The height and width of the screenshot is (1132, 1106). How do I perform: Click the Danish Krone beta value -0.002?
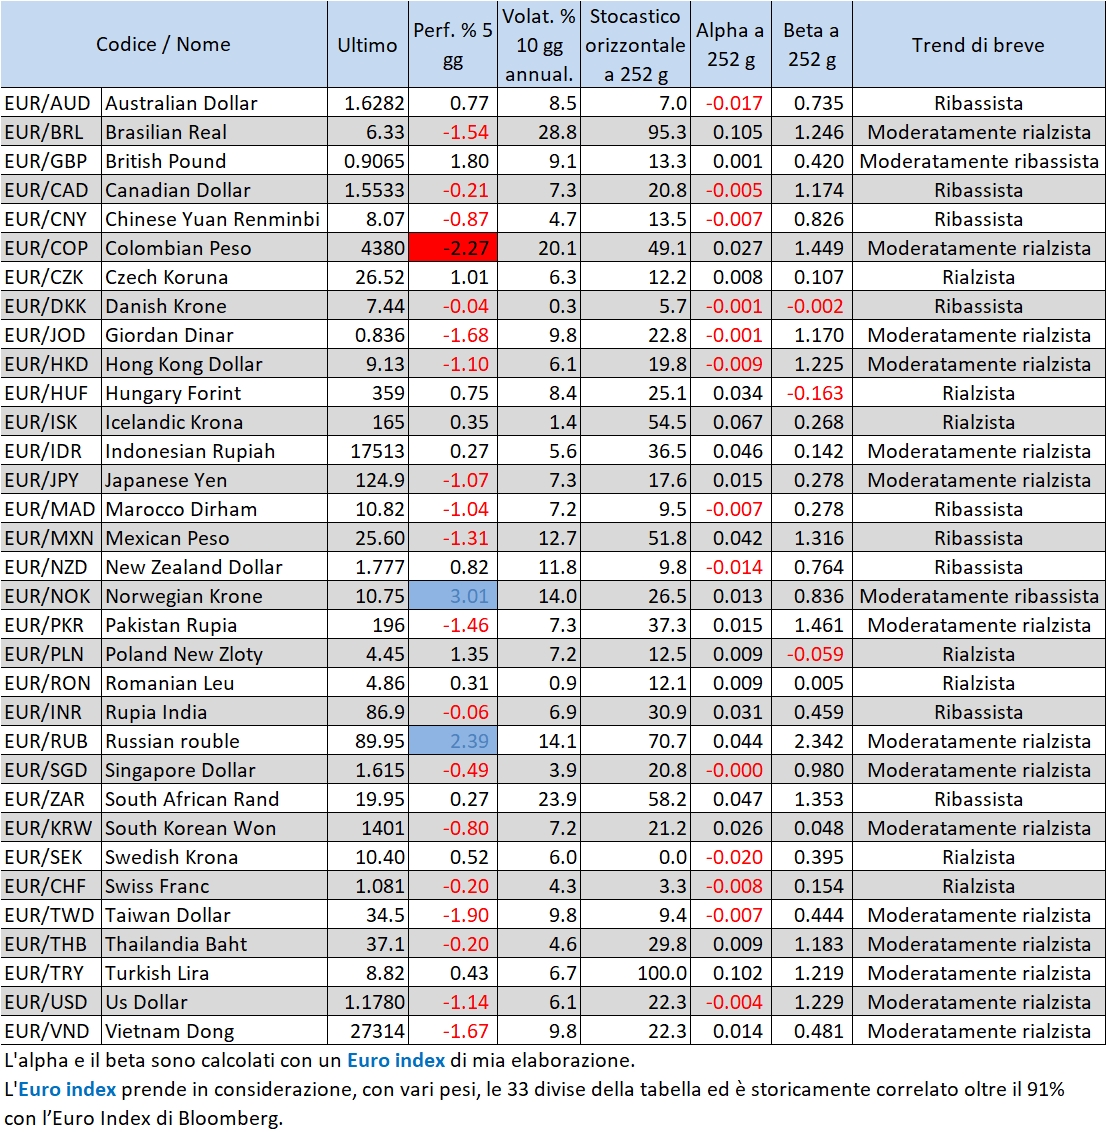(811, 306)
